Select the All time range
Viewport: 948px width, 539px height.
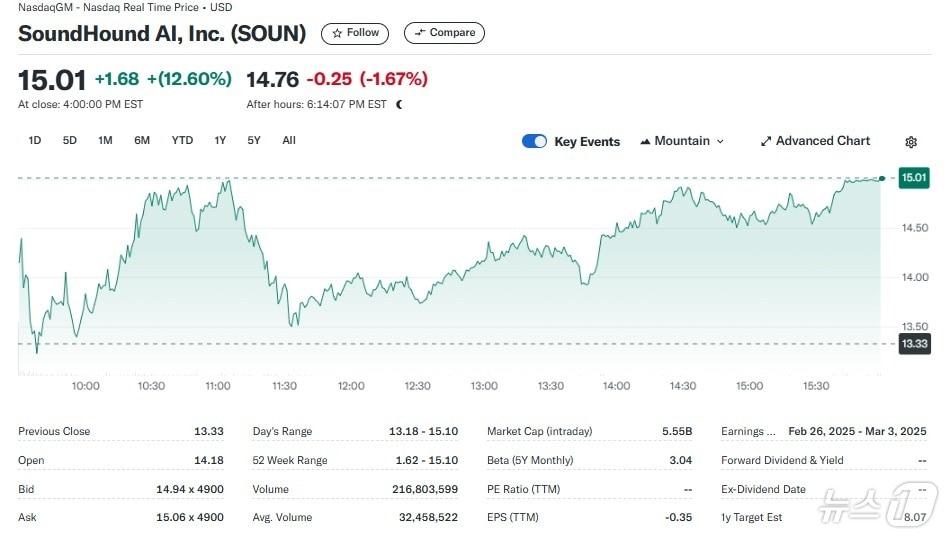tap(289, 140)
